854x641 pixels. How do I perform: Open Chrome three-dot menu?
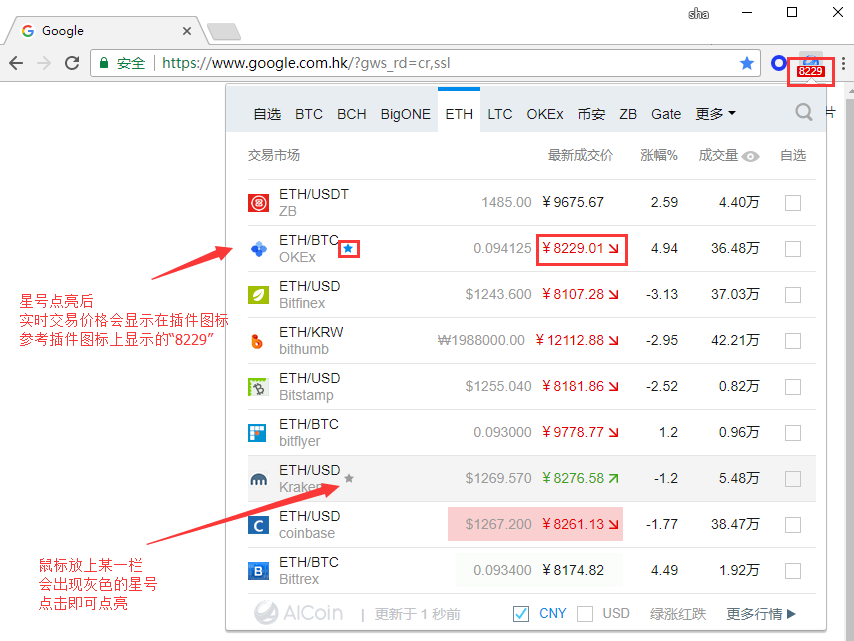[x=843, y=63]
